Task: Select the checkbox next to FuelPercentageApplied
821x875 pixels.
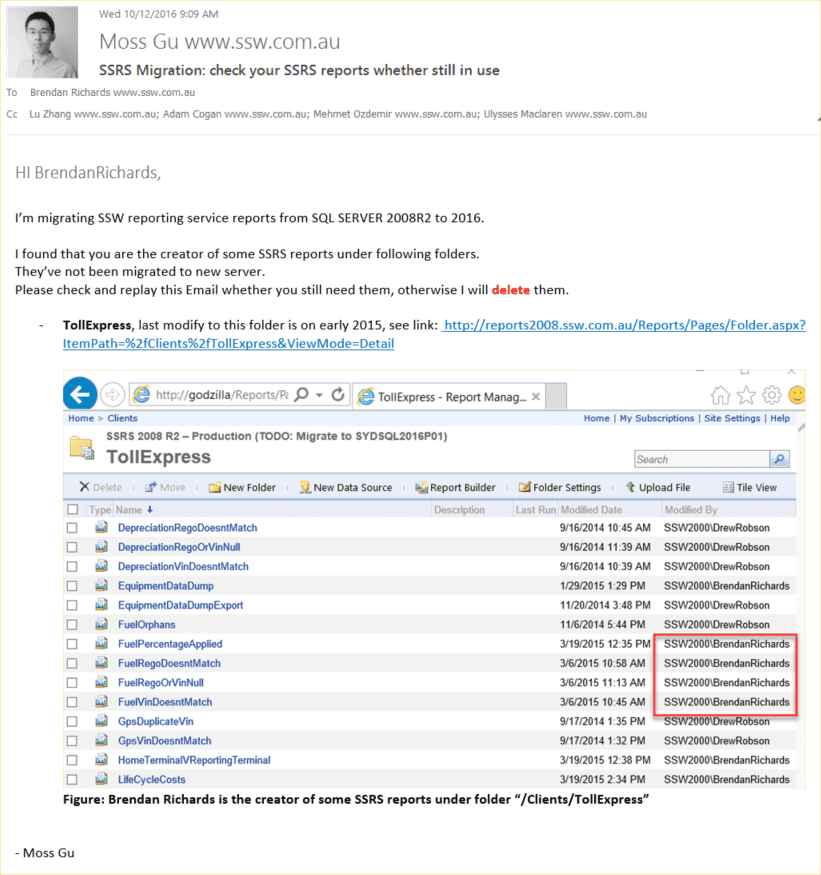Action: 72,644
